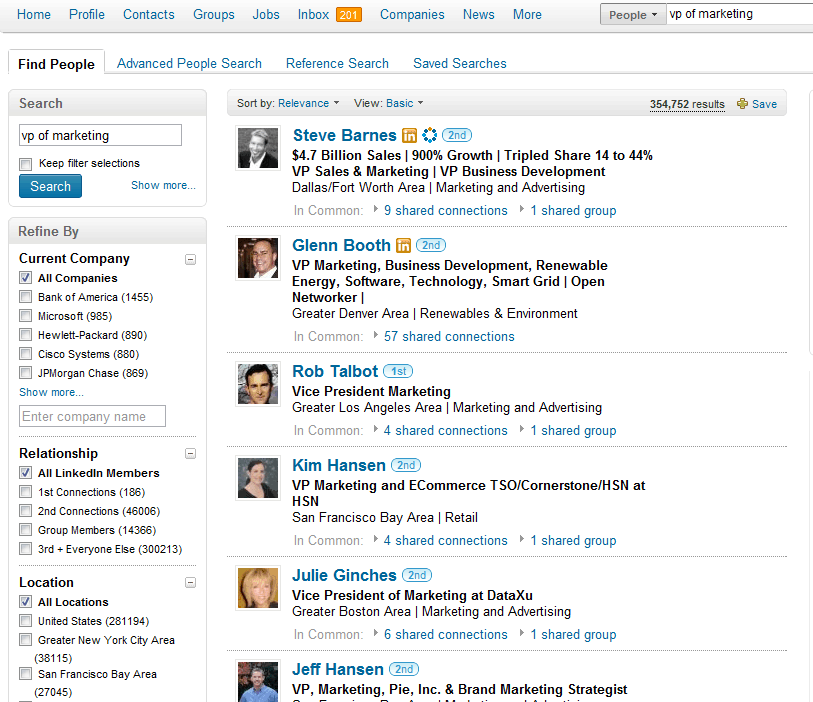
Task: Focus the Enter company name field
Action: (x=92, y=416)
